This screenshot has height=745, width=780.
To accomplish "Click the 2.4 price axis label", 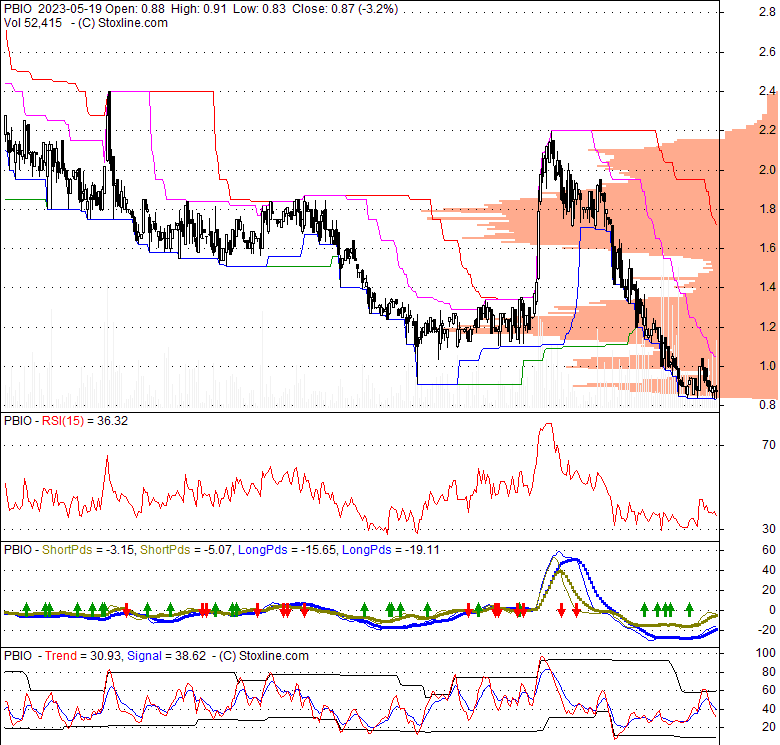I will coord(767,91).
